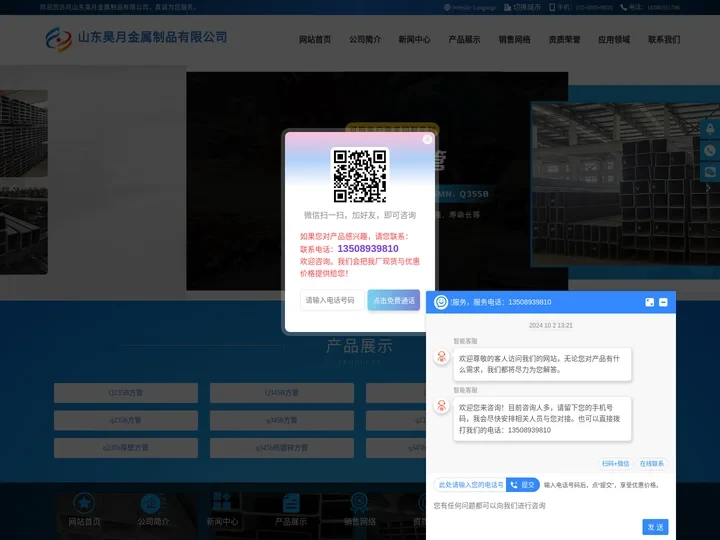Image resolution: width=720 pixels, height=540 pixels.
Task: Click the chat widget smiley avatar icon
Action: (x=441, y=302)
